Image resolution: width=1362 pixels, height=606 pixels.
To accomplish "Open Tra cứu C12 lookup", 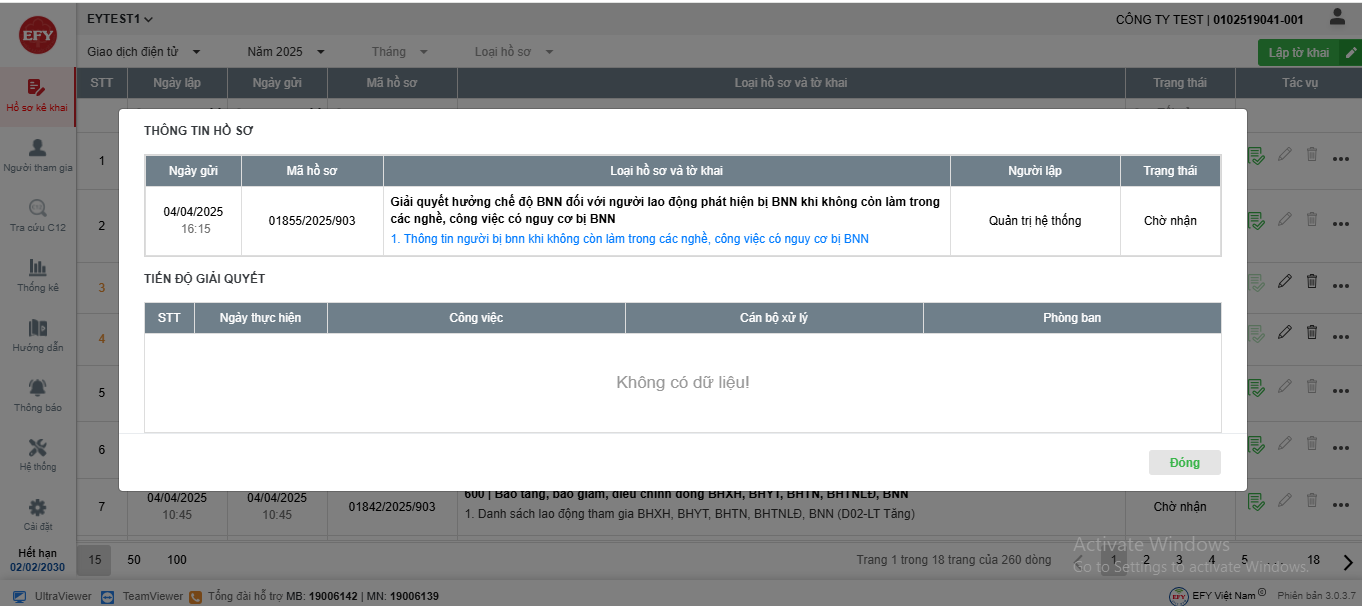I will [x=37, y=216].
